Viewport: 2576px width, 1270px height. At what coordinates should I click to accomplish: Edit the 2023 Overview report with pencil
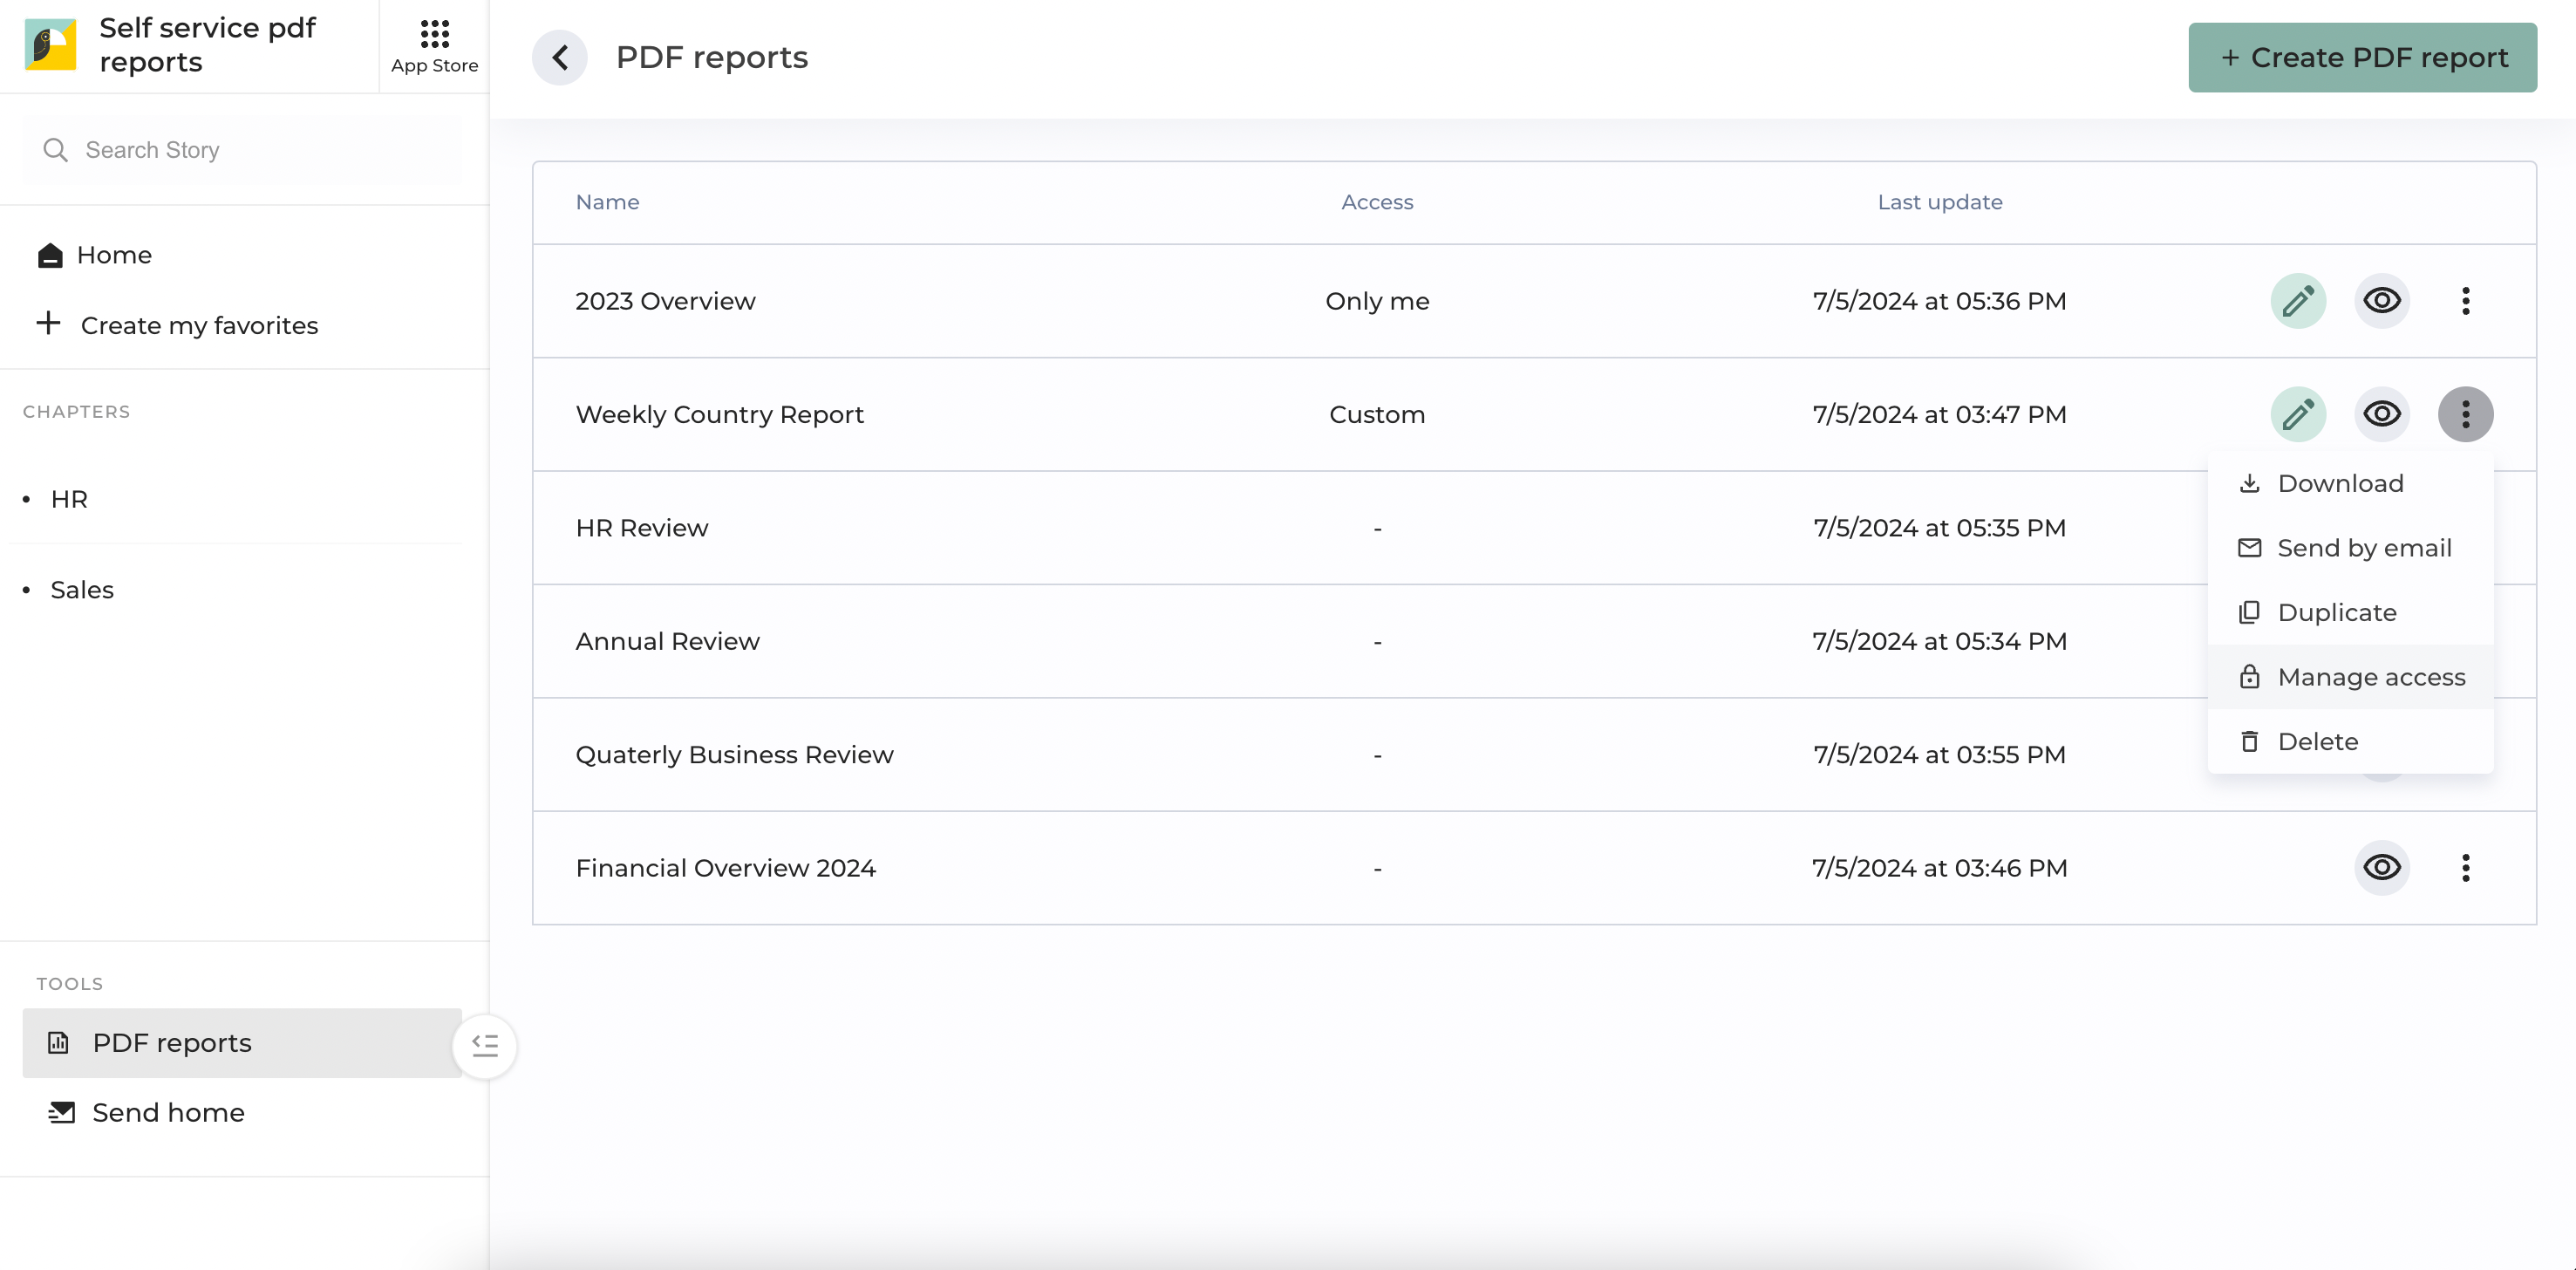2297,301
